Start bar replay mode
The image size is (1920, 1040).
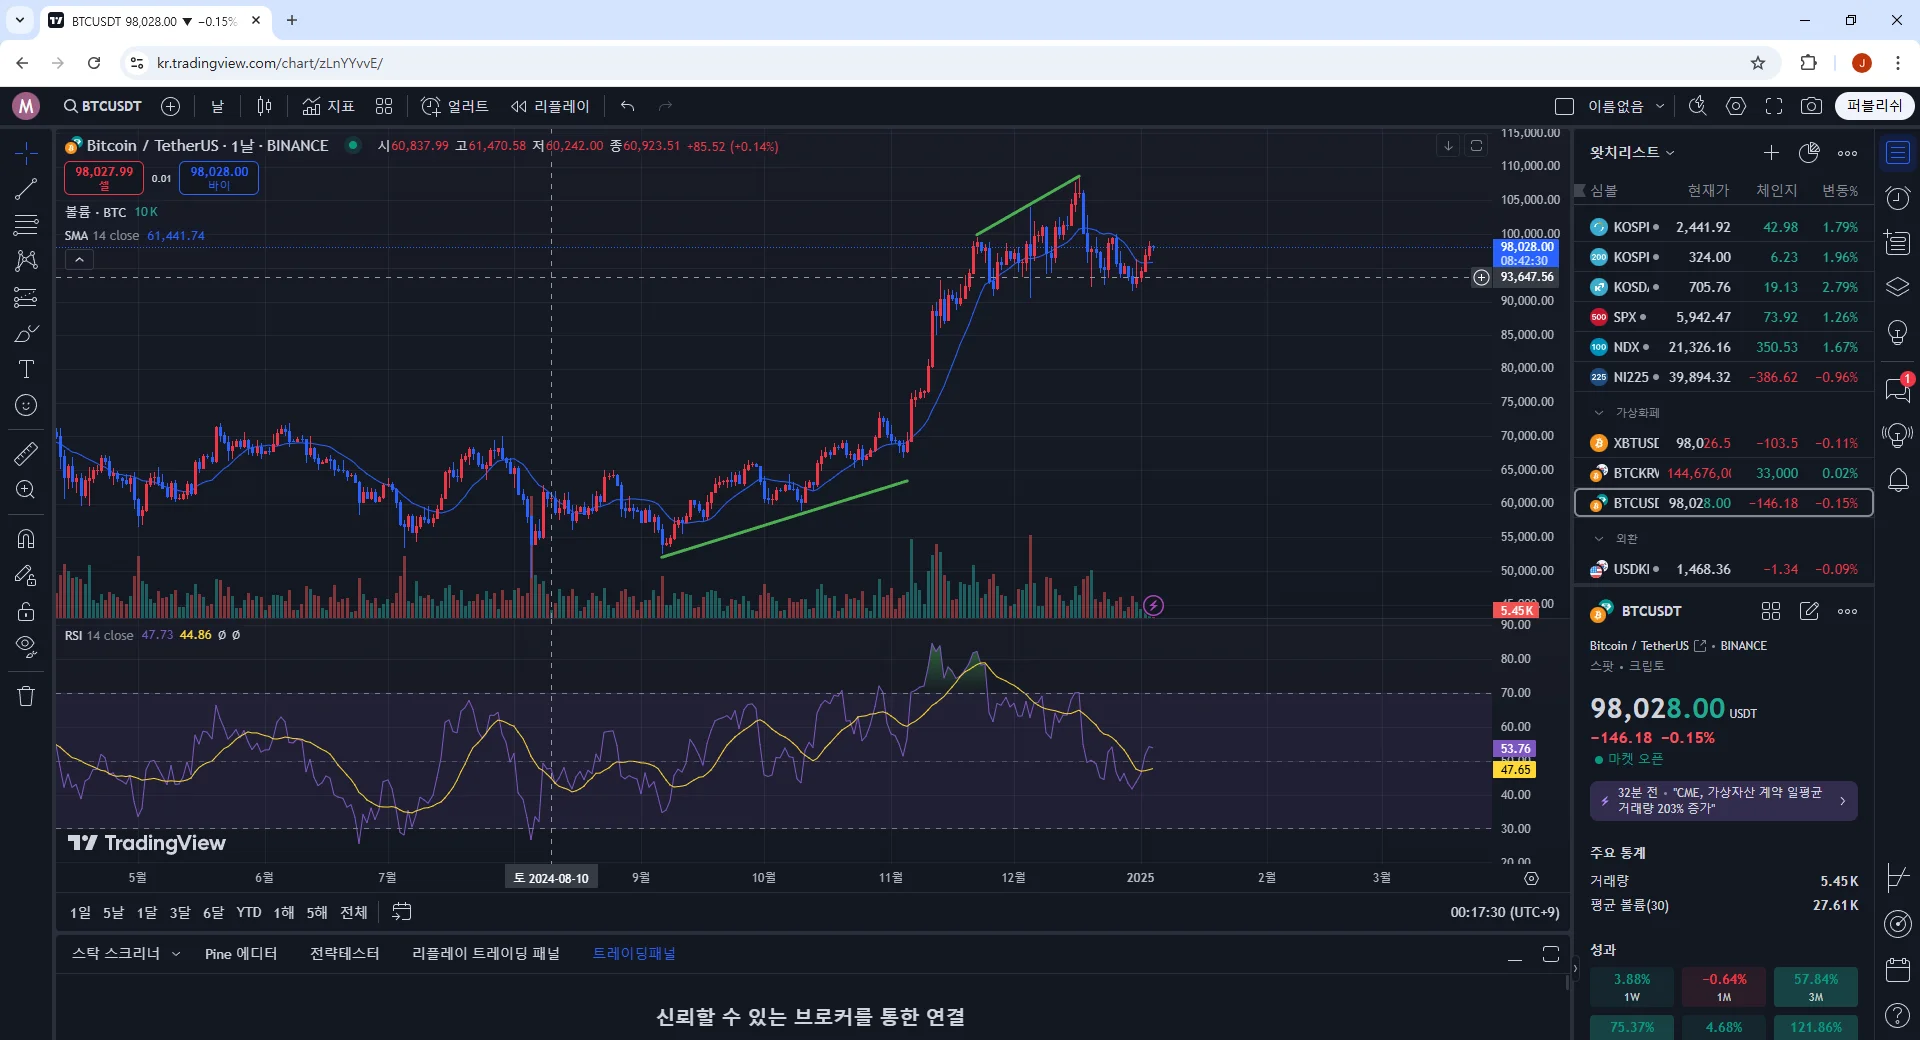point(550,106)
